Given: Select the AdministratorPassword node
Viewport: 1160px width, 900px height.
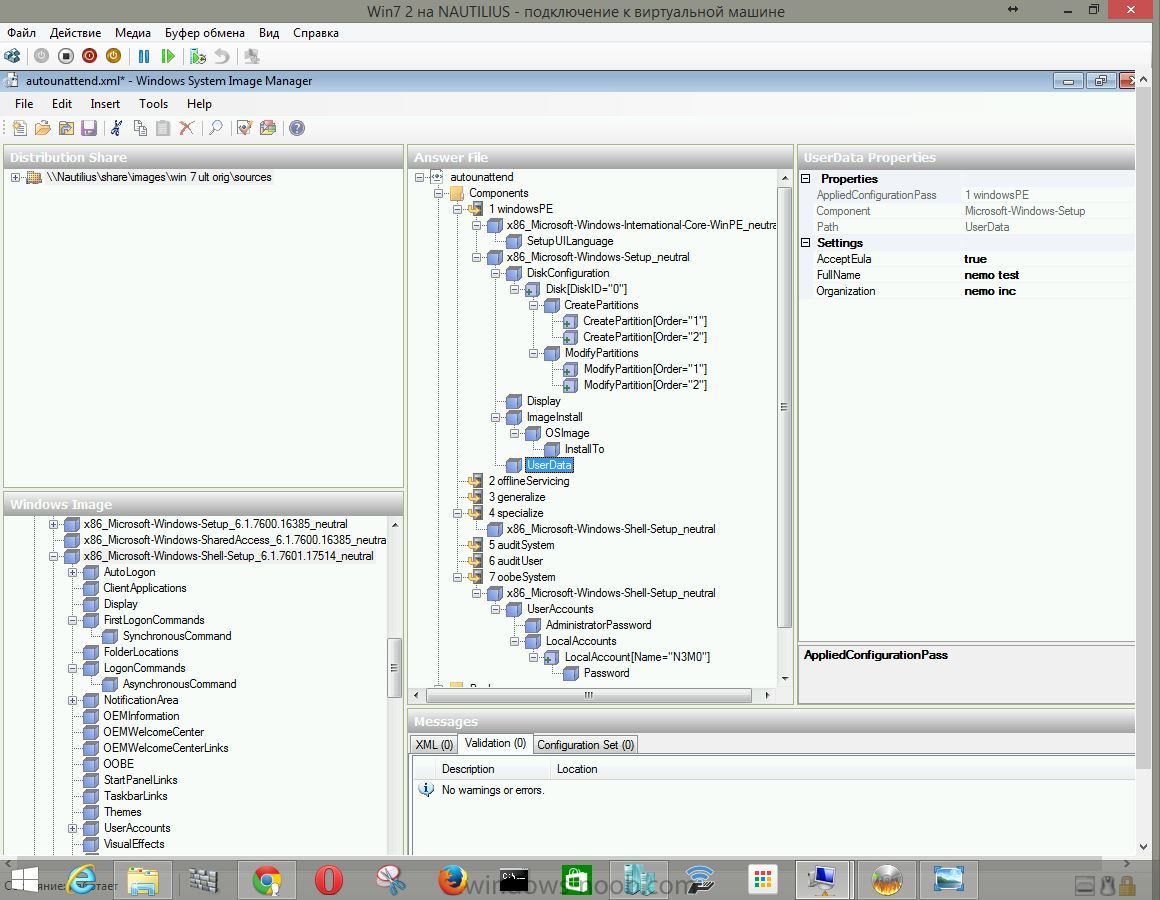Looking at the screenshot, I should (598, 625).
